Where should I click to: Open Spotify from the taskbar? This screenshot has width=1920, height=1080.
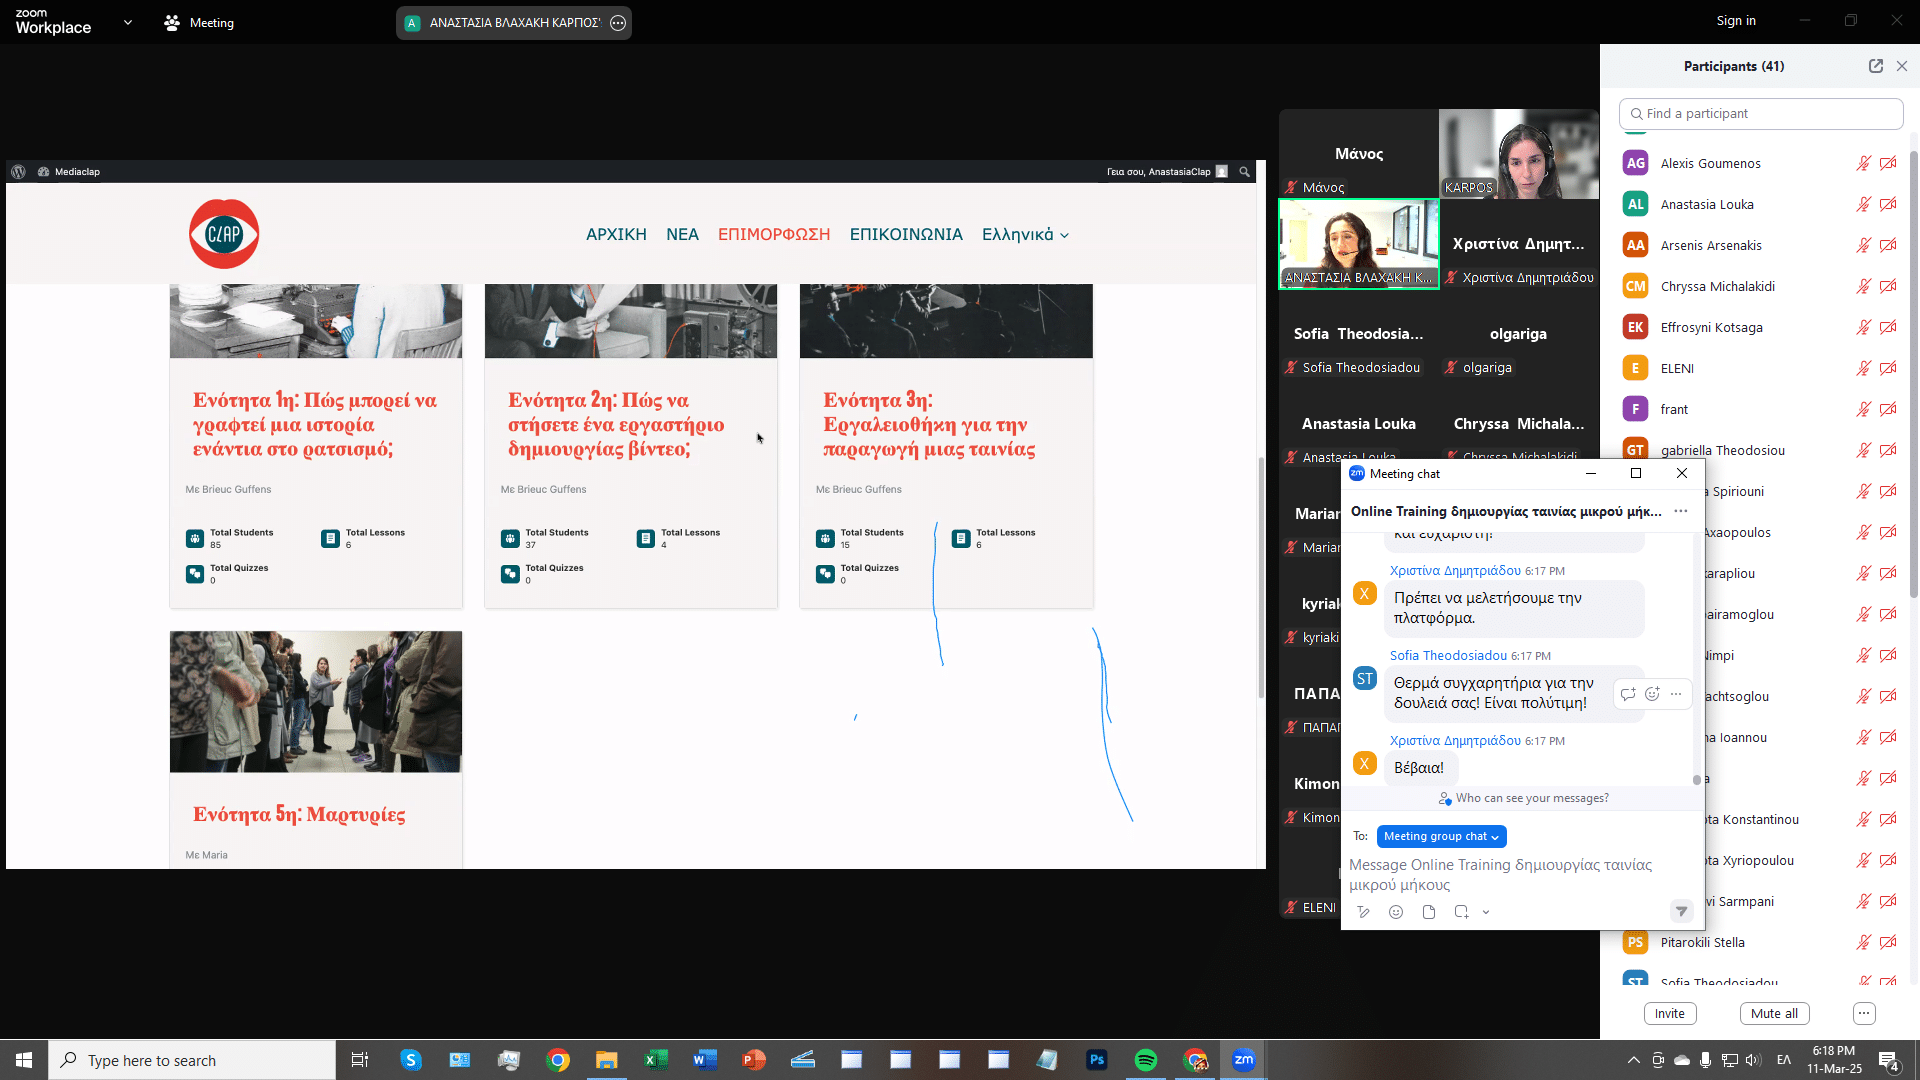point(1146,1060)
